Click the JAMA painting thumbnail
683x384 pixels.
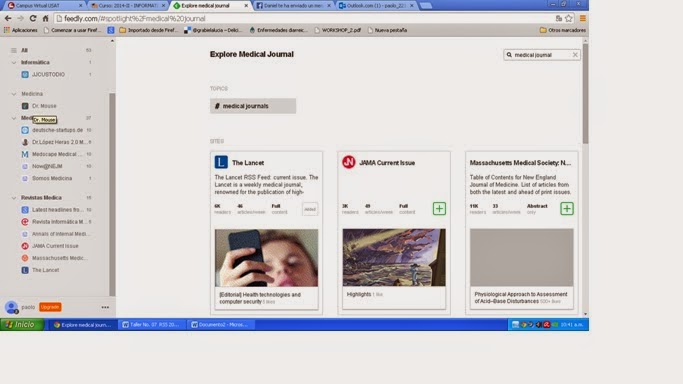pyautogui.click(x=394, y=258)
